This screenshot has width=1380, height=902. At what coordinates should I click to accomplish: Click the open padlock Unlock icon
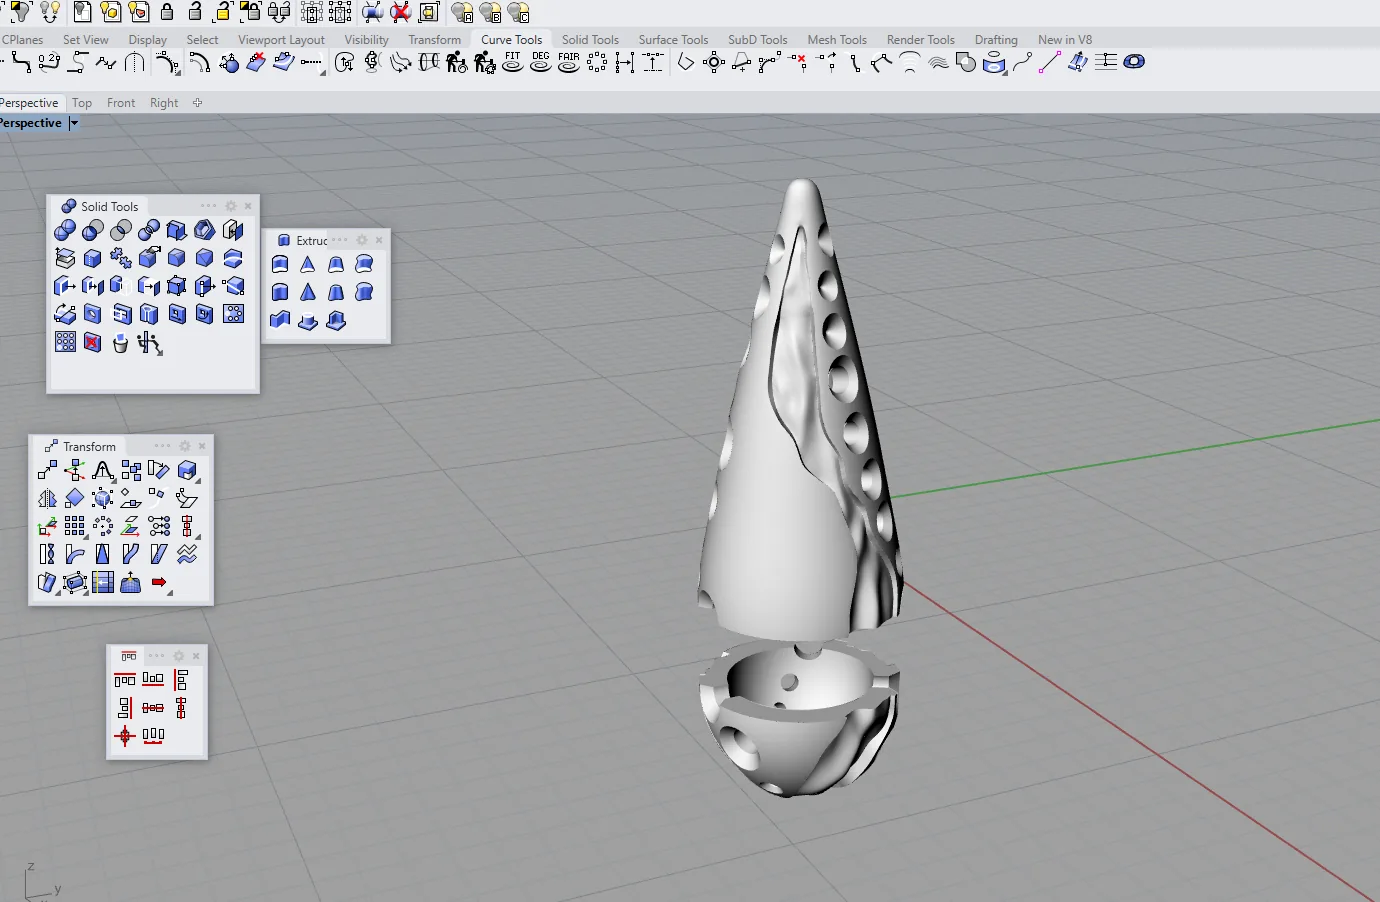195,12
